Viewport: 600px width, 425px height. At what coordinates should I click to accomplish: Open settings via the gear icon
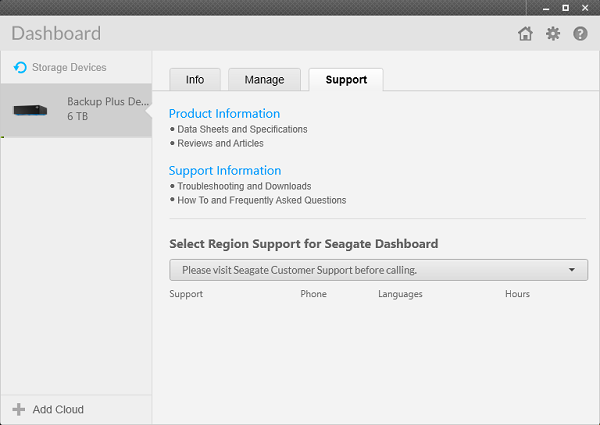click(x=553, y=34)
